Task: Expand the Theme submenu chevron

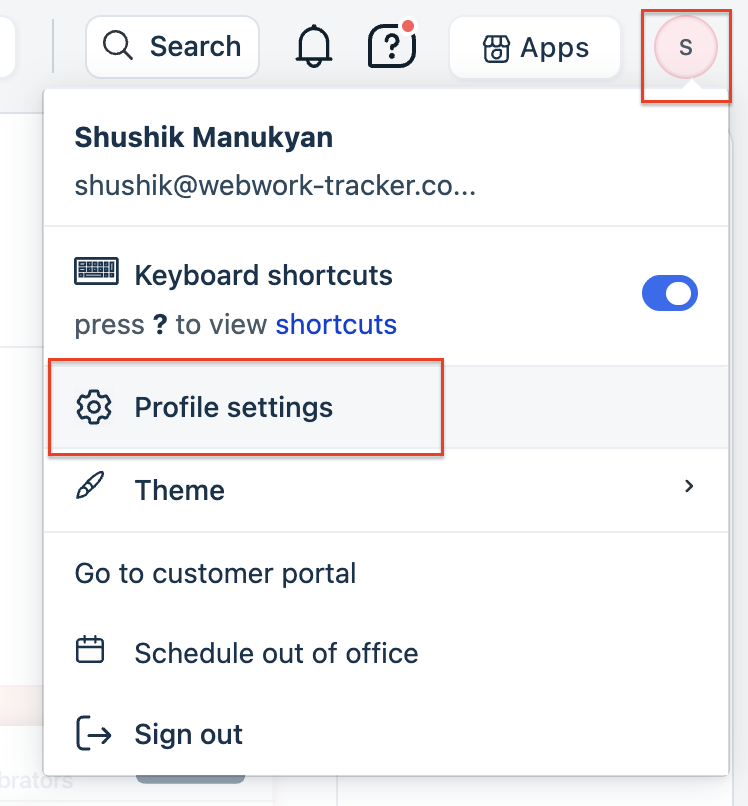Action: click(x=689, y=486)
